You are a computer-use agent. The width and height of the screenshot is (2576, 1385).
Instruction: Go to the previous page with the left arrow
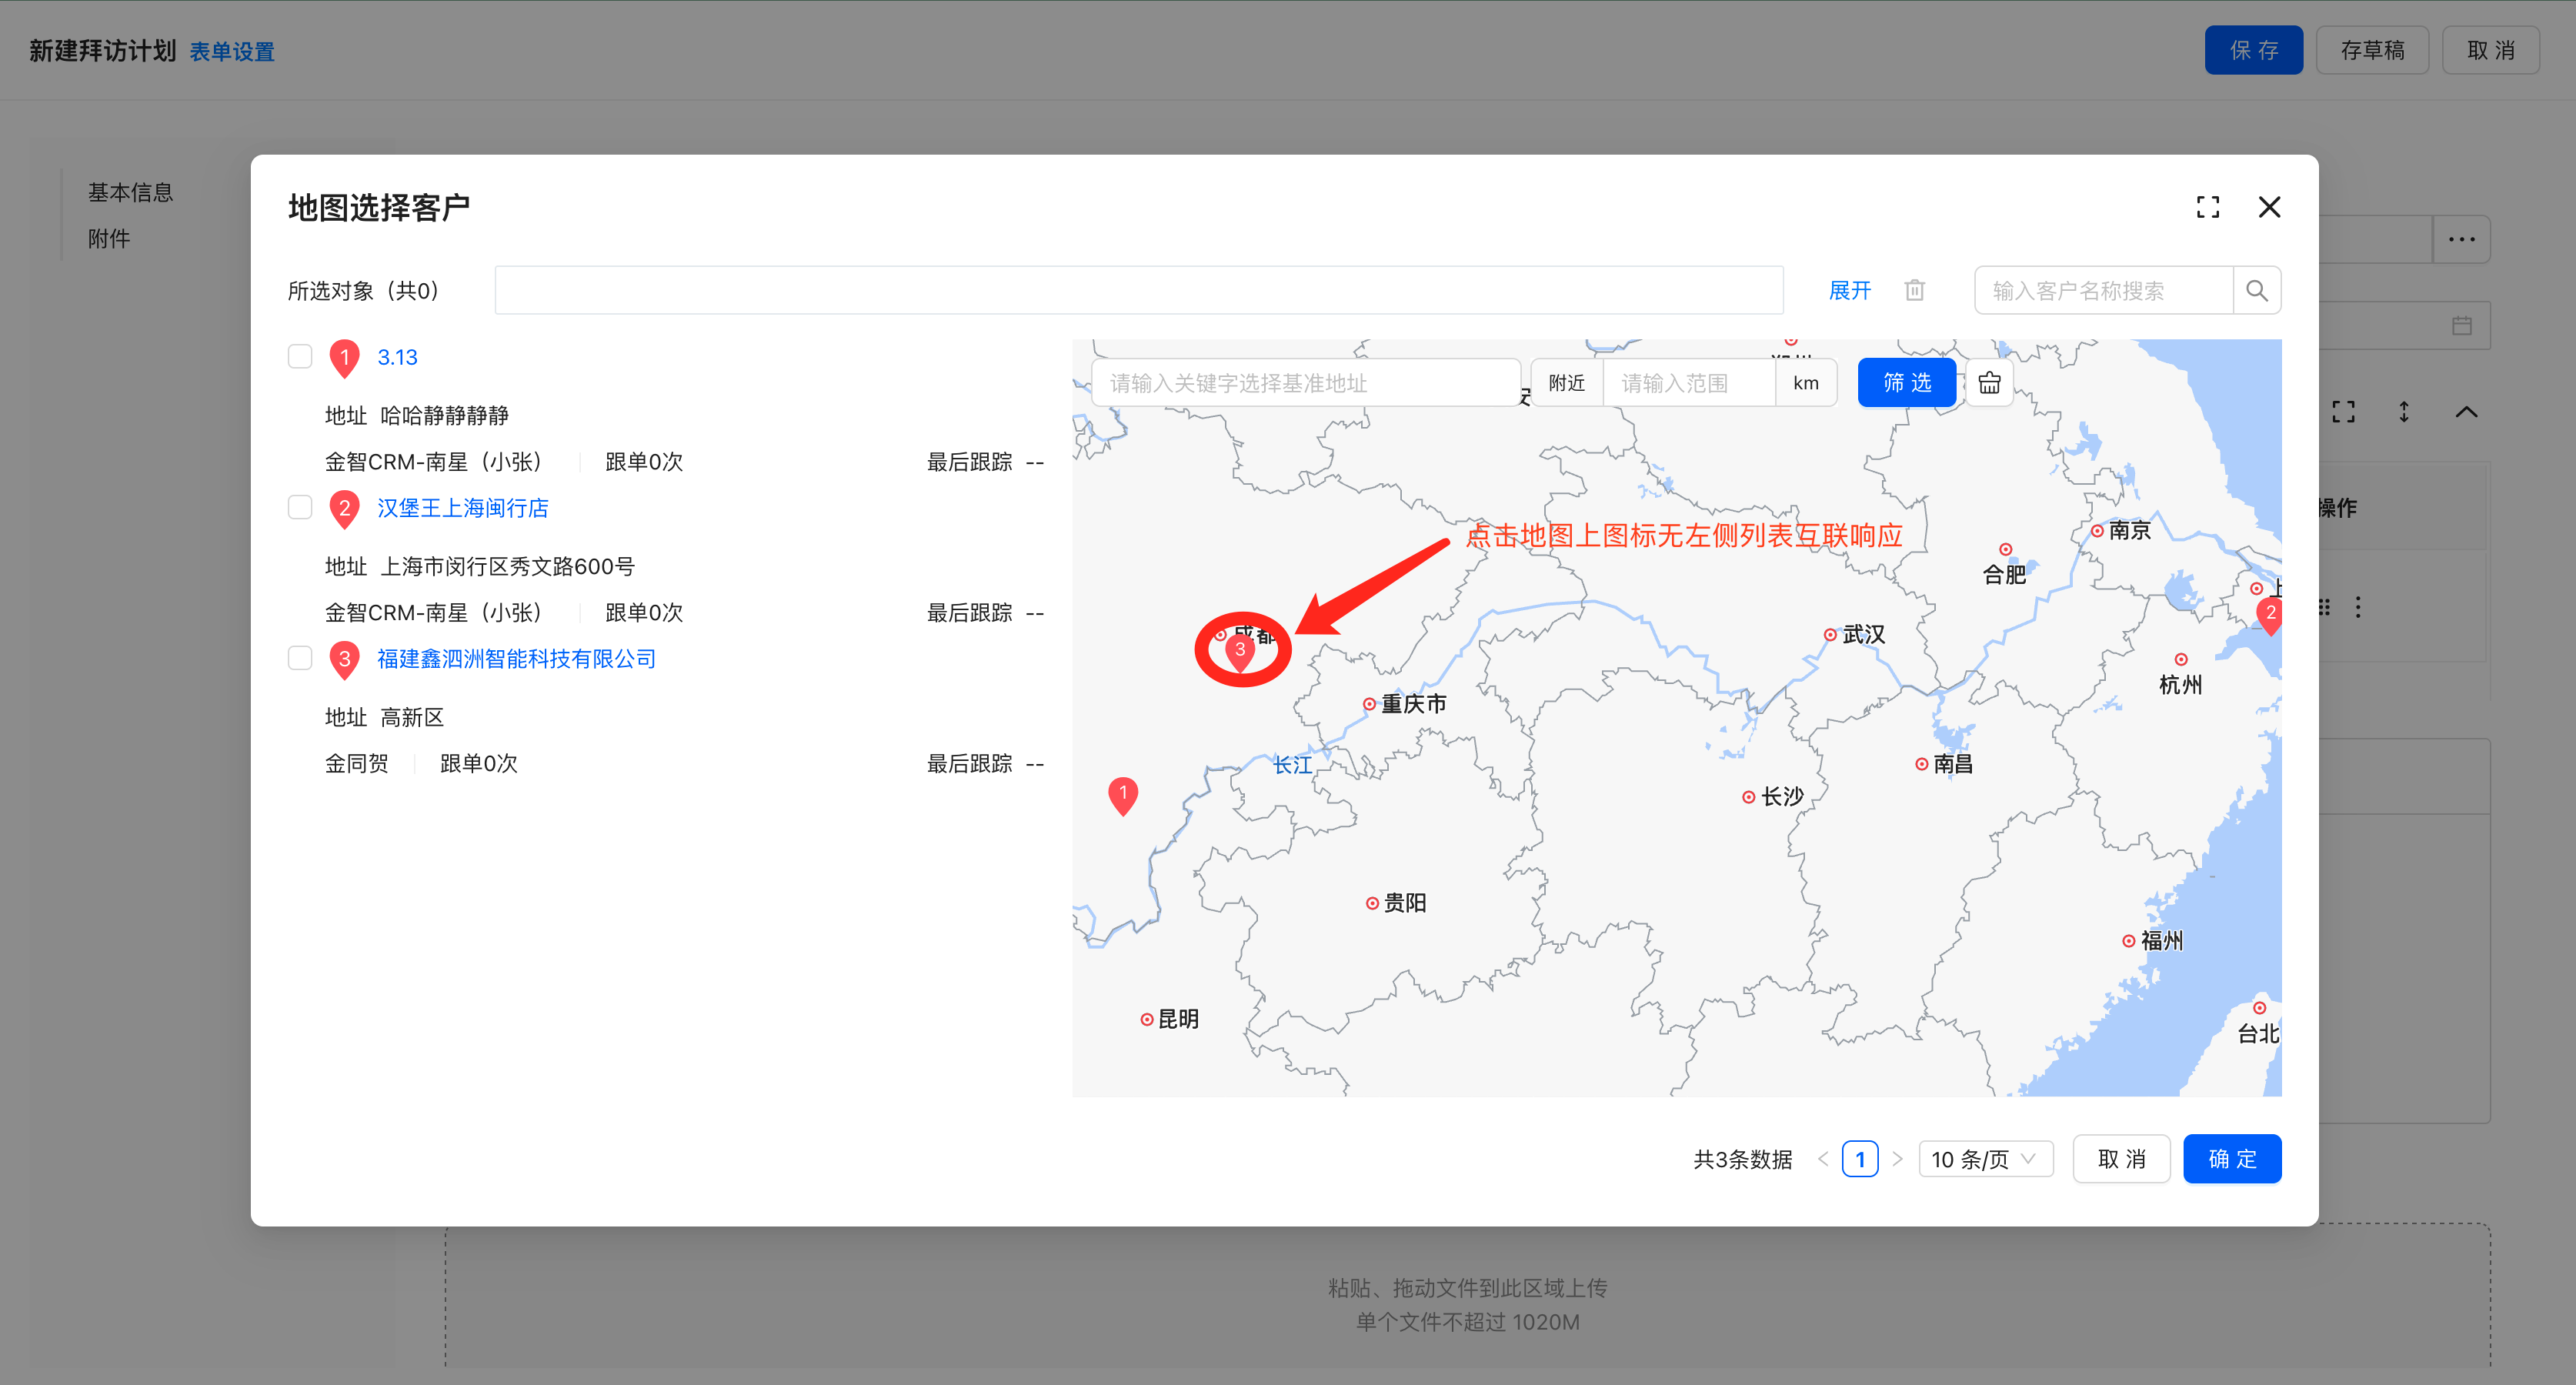point(1822,1159)
